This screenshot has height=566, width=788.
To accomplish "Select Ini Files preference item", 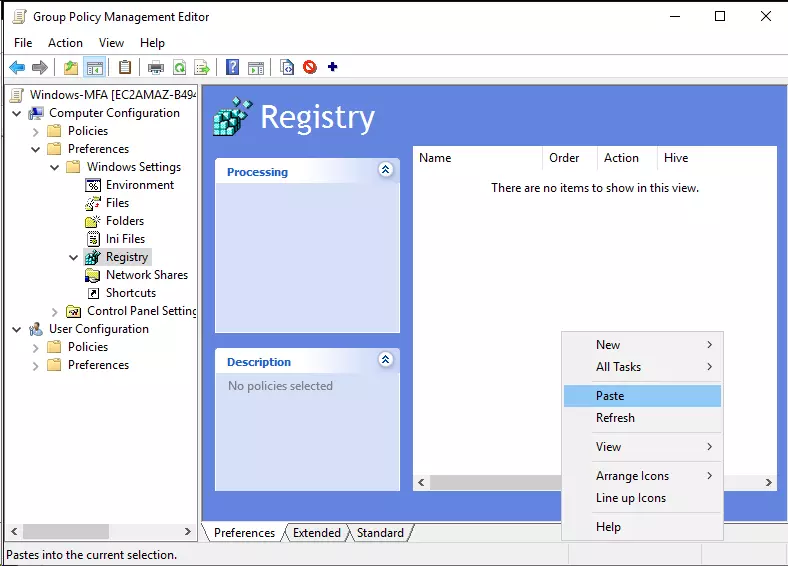I will point(125,239).
